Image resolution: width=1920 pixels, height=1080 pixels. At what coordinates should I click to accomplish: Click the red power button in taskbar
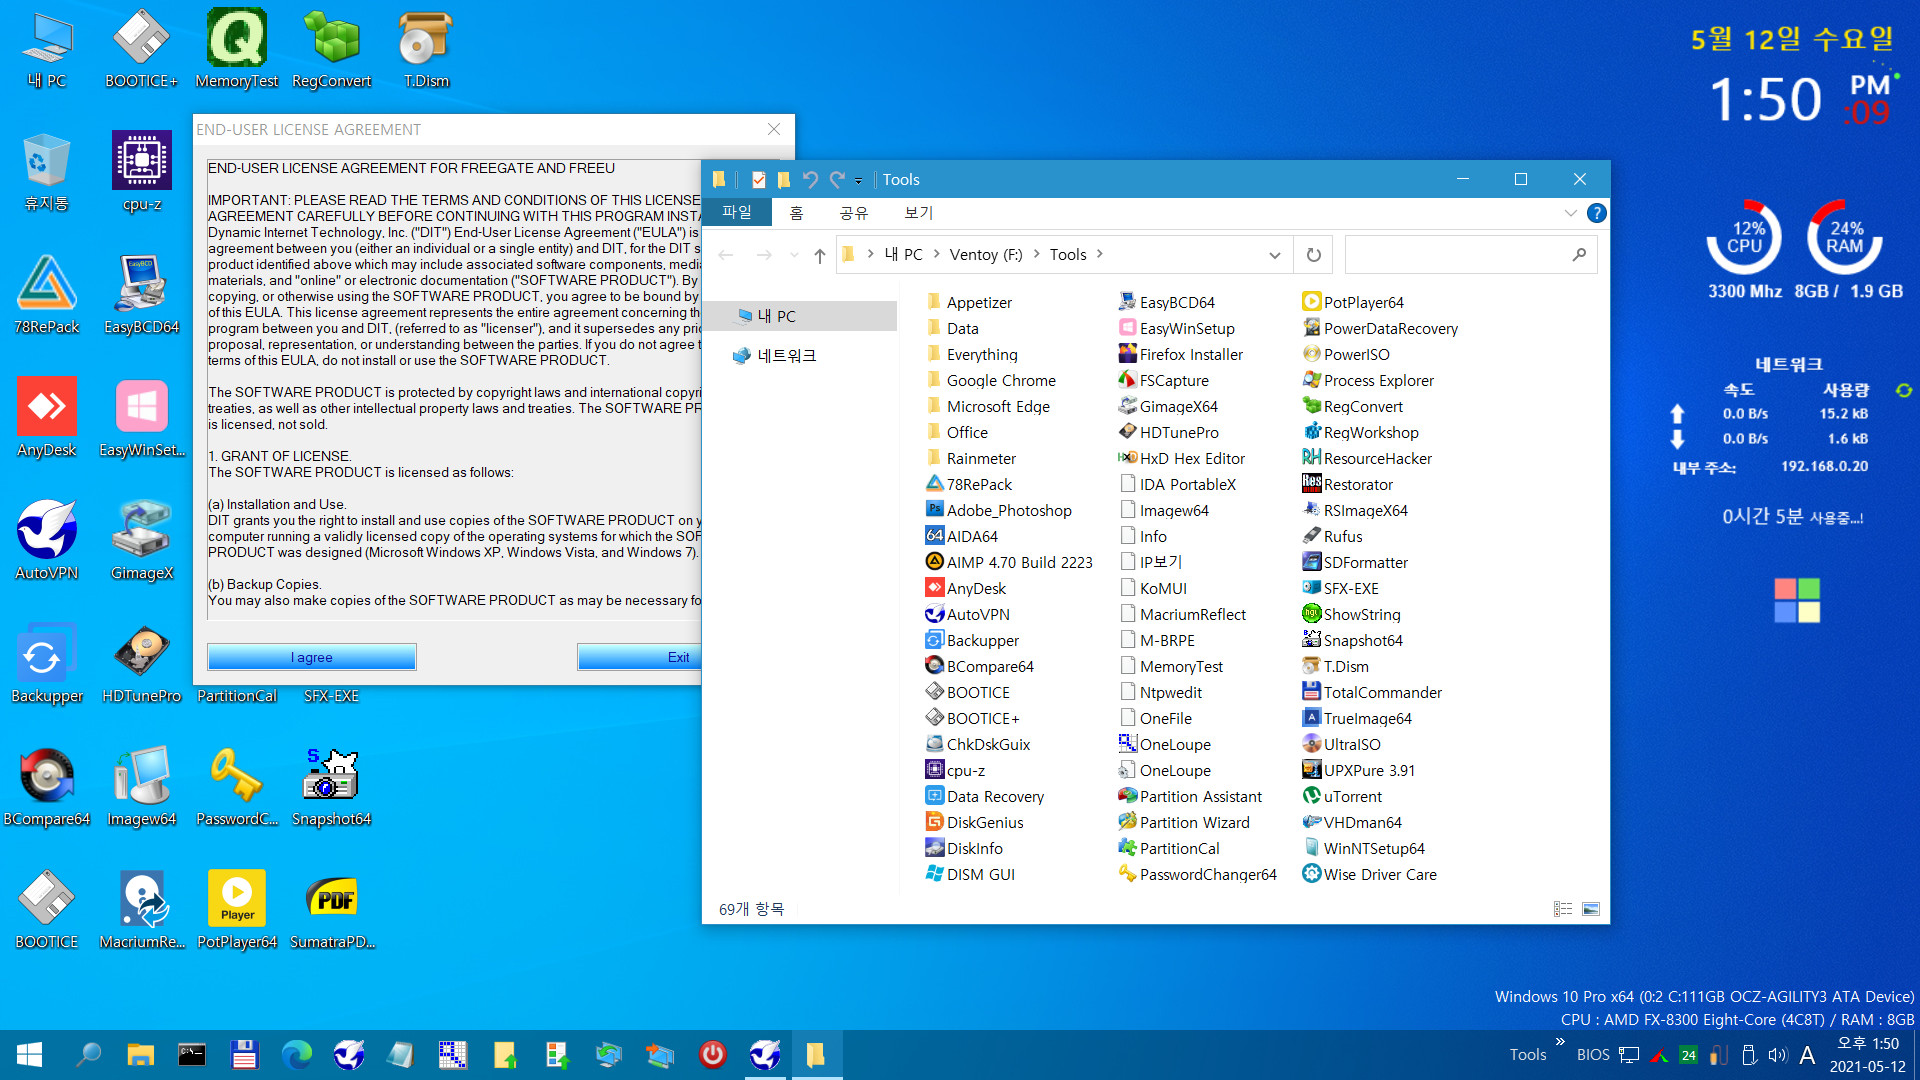click(712, 1055)
